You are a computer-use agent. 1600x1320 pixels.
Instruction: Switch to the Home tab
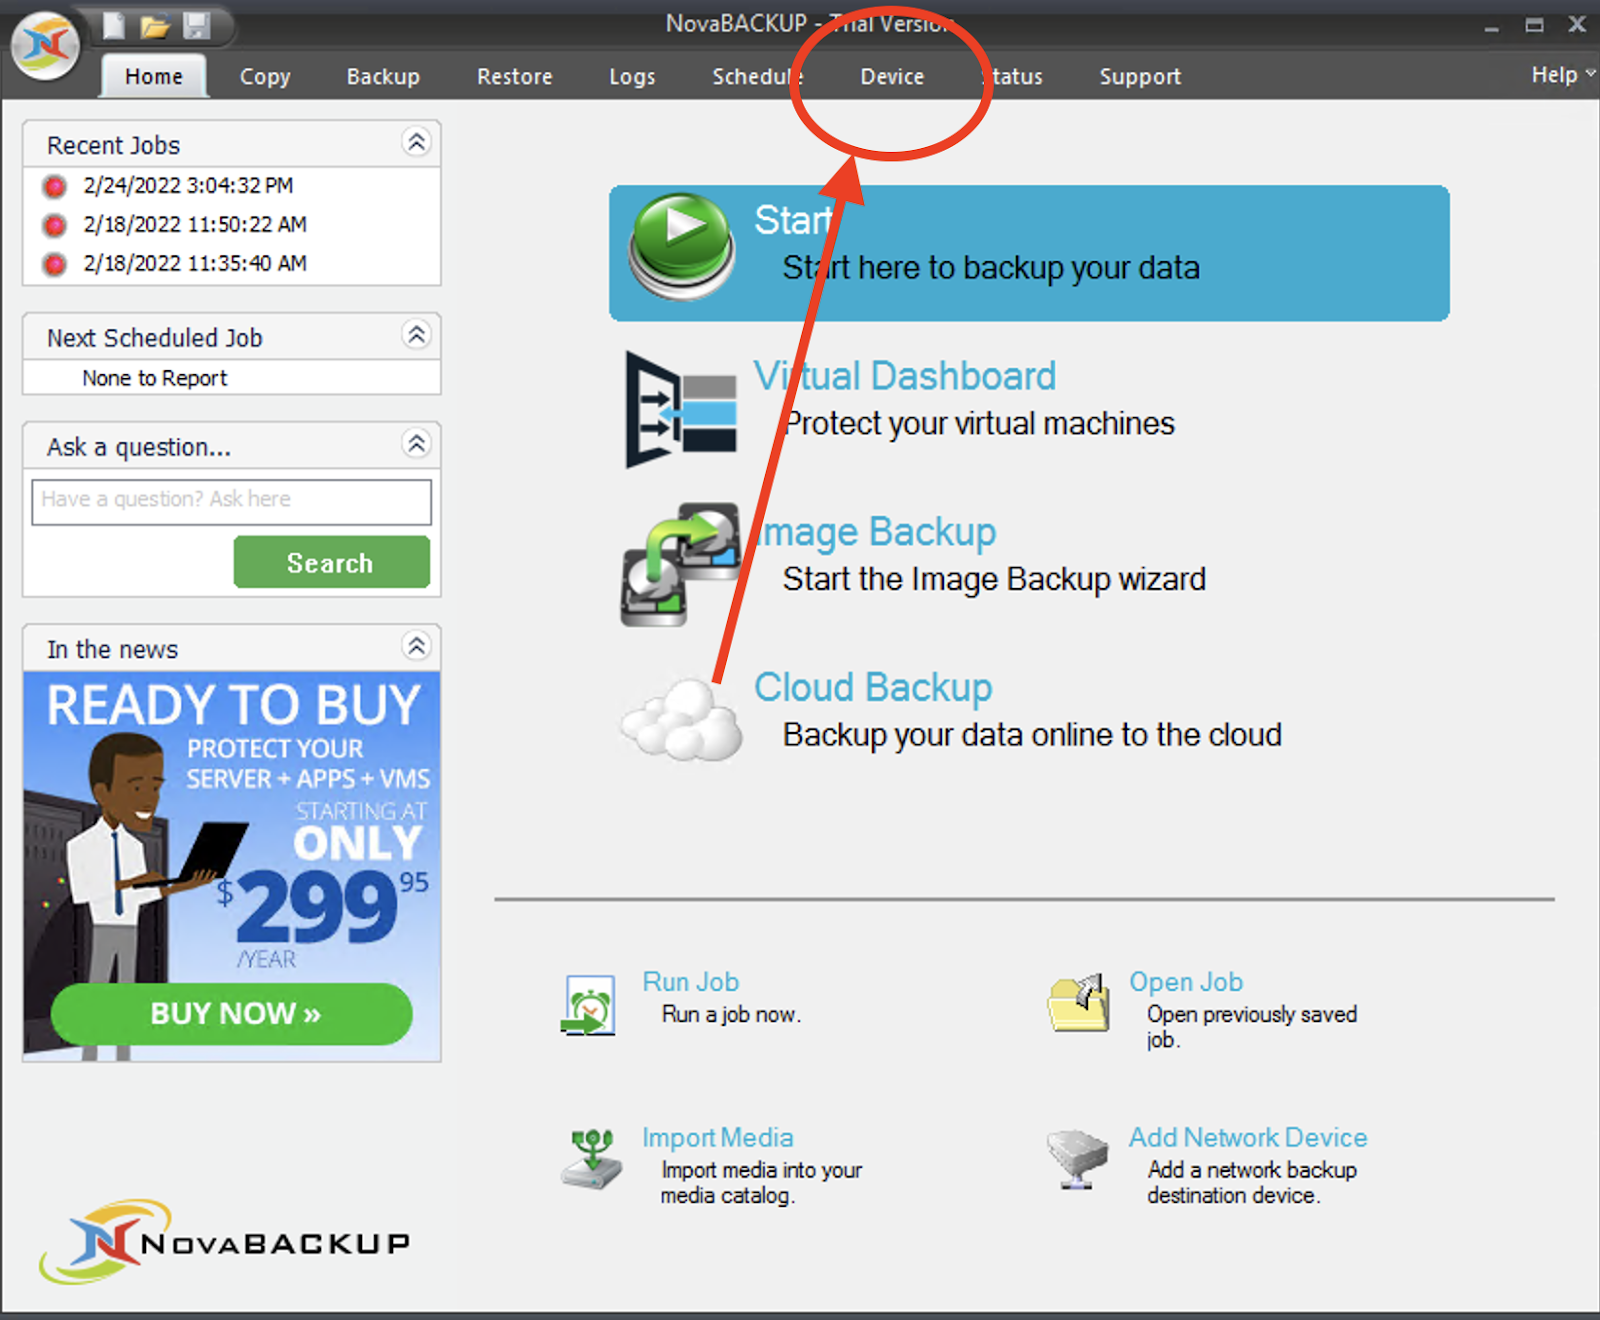coord(154,77)
